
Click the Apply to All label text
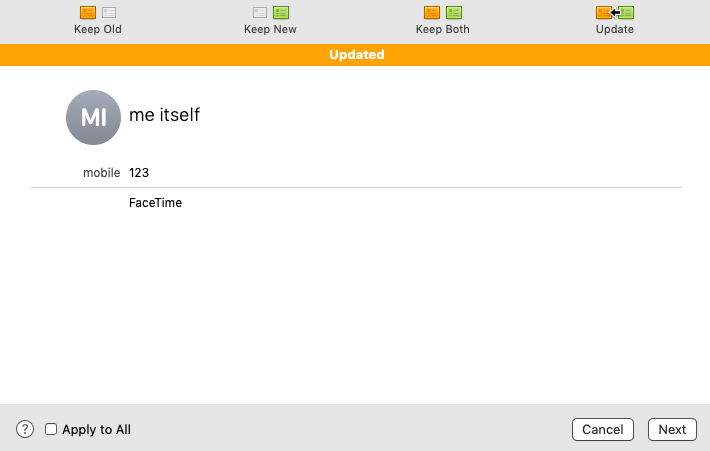[96, 429]
